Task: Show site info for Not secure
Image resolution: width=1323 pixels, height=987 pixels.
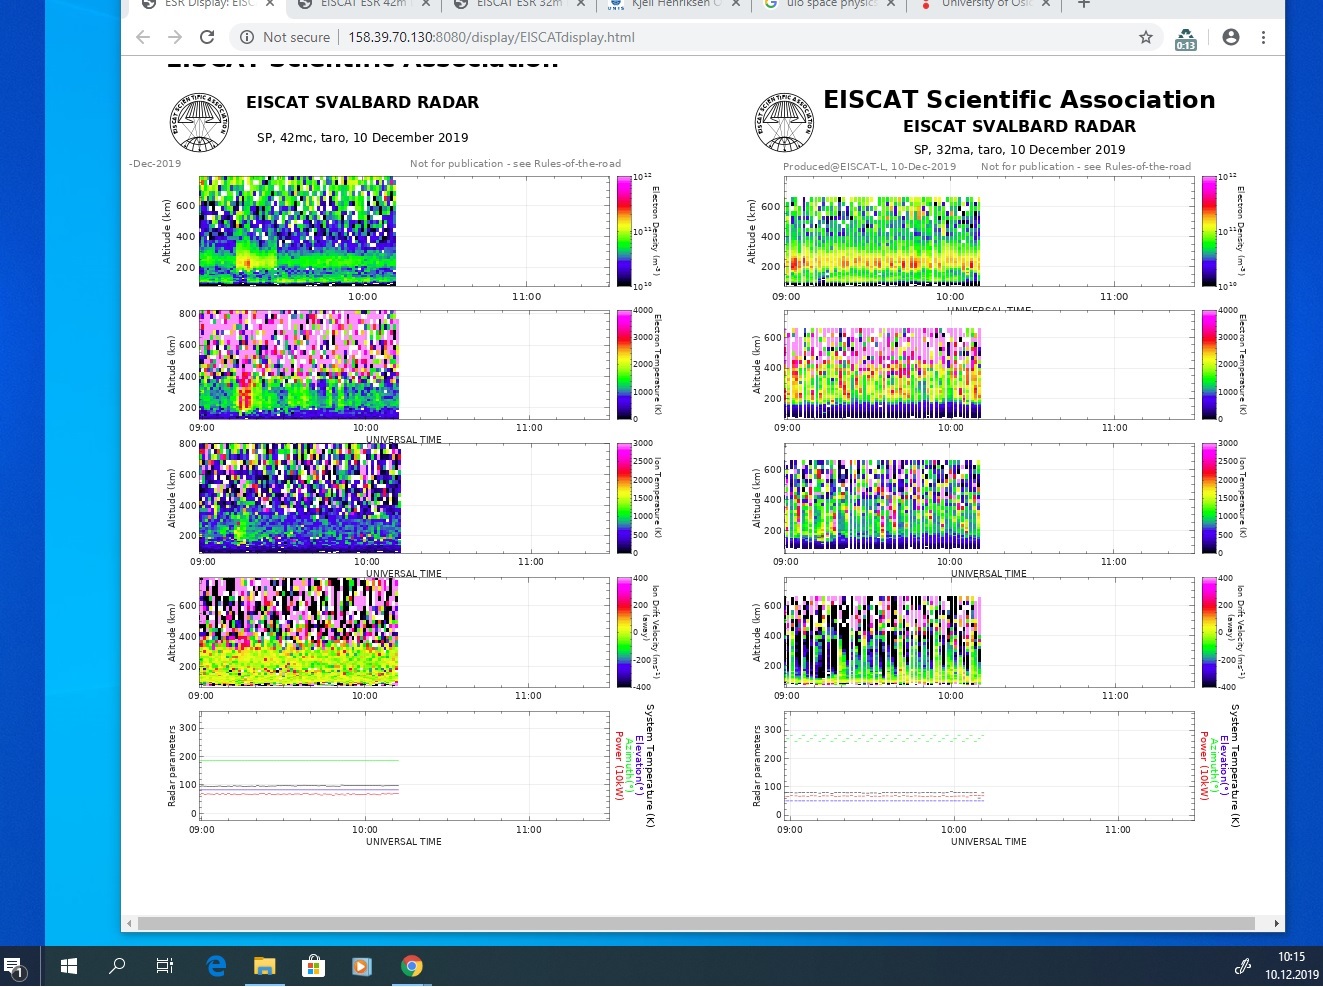Action: tap(285, 37)
